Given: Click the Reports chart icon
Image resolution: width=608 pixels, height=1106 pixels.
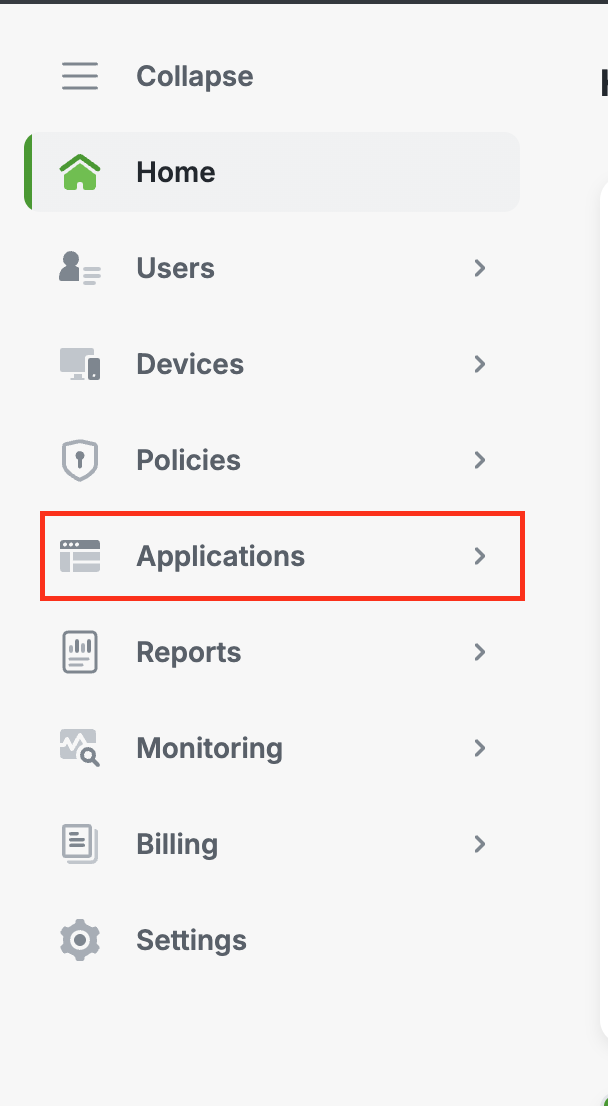Looking at the screenshot, I should pos(80,652).
